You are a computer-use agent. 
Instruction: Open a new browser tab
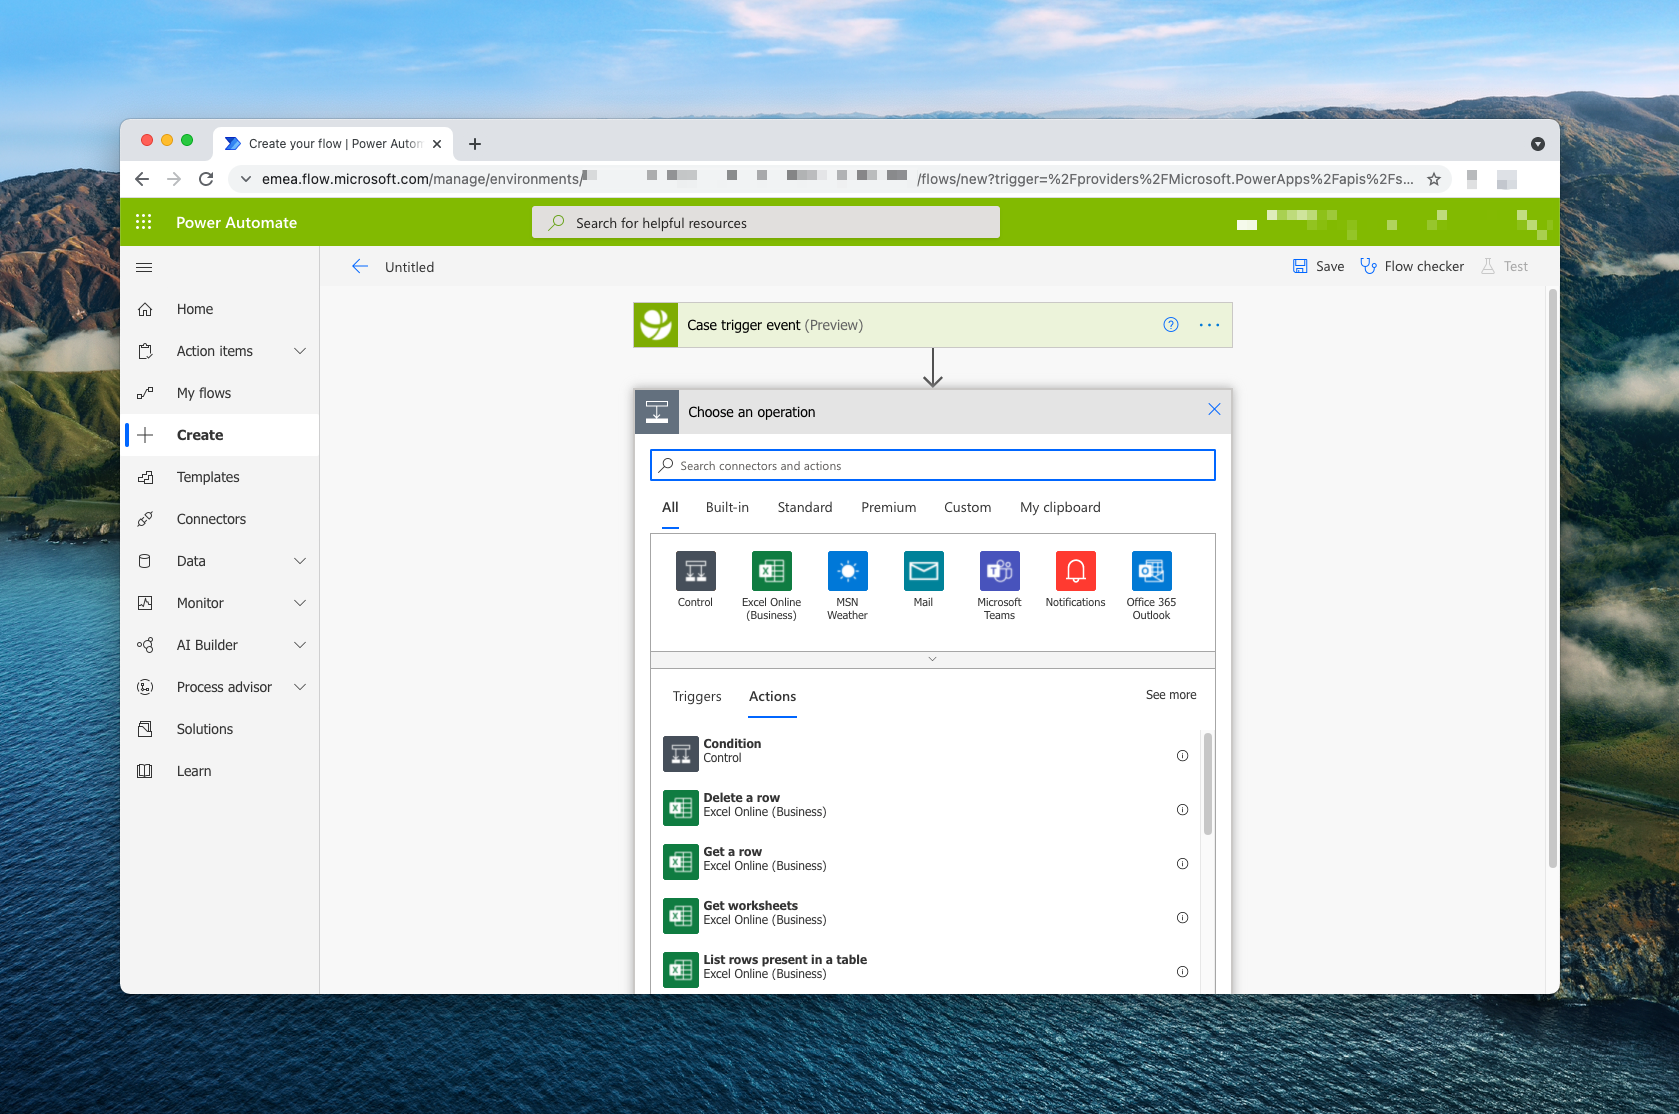click(475, 144)
